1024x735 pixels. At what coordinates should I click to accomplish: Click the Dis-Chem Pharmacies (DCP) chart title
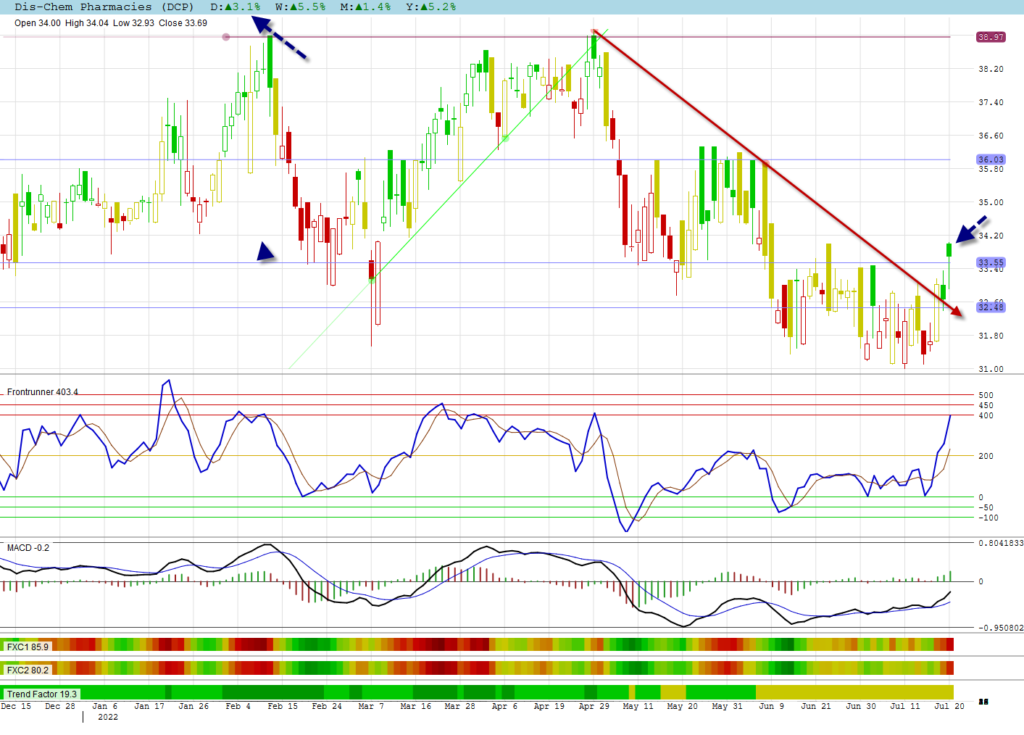pos(104,7)
